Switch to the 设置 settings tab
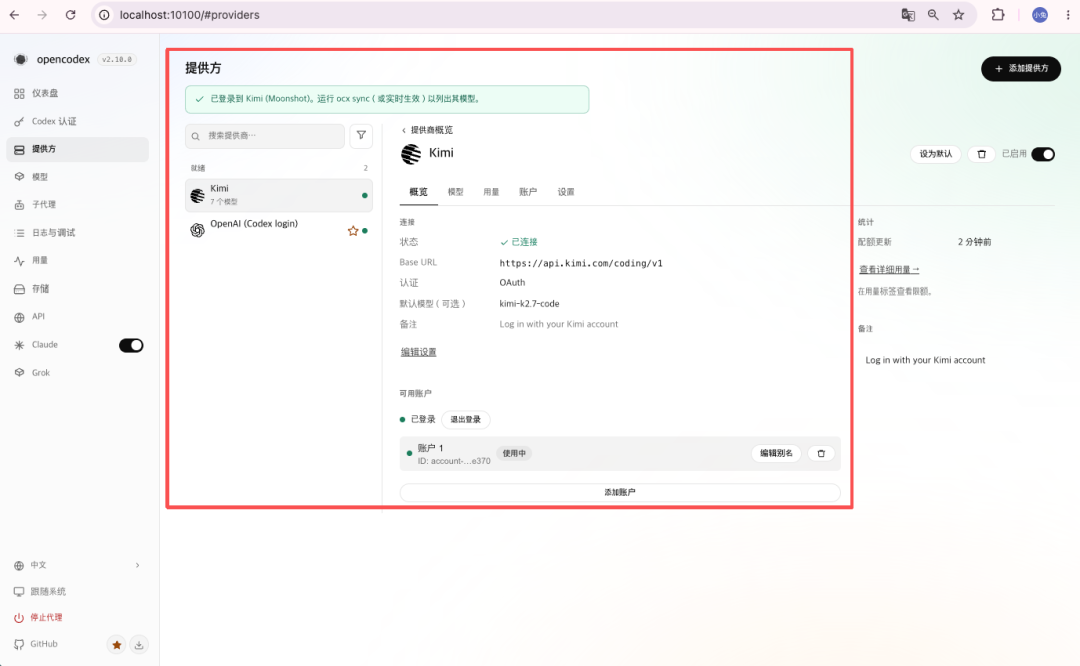Screen dimensions: 1080x666 click(565, 192)
